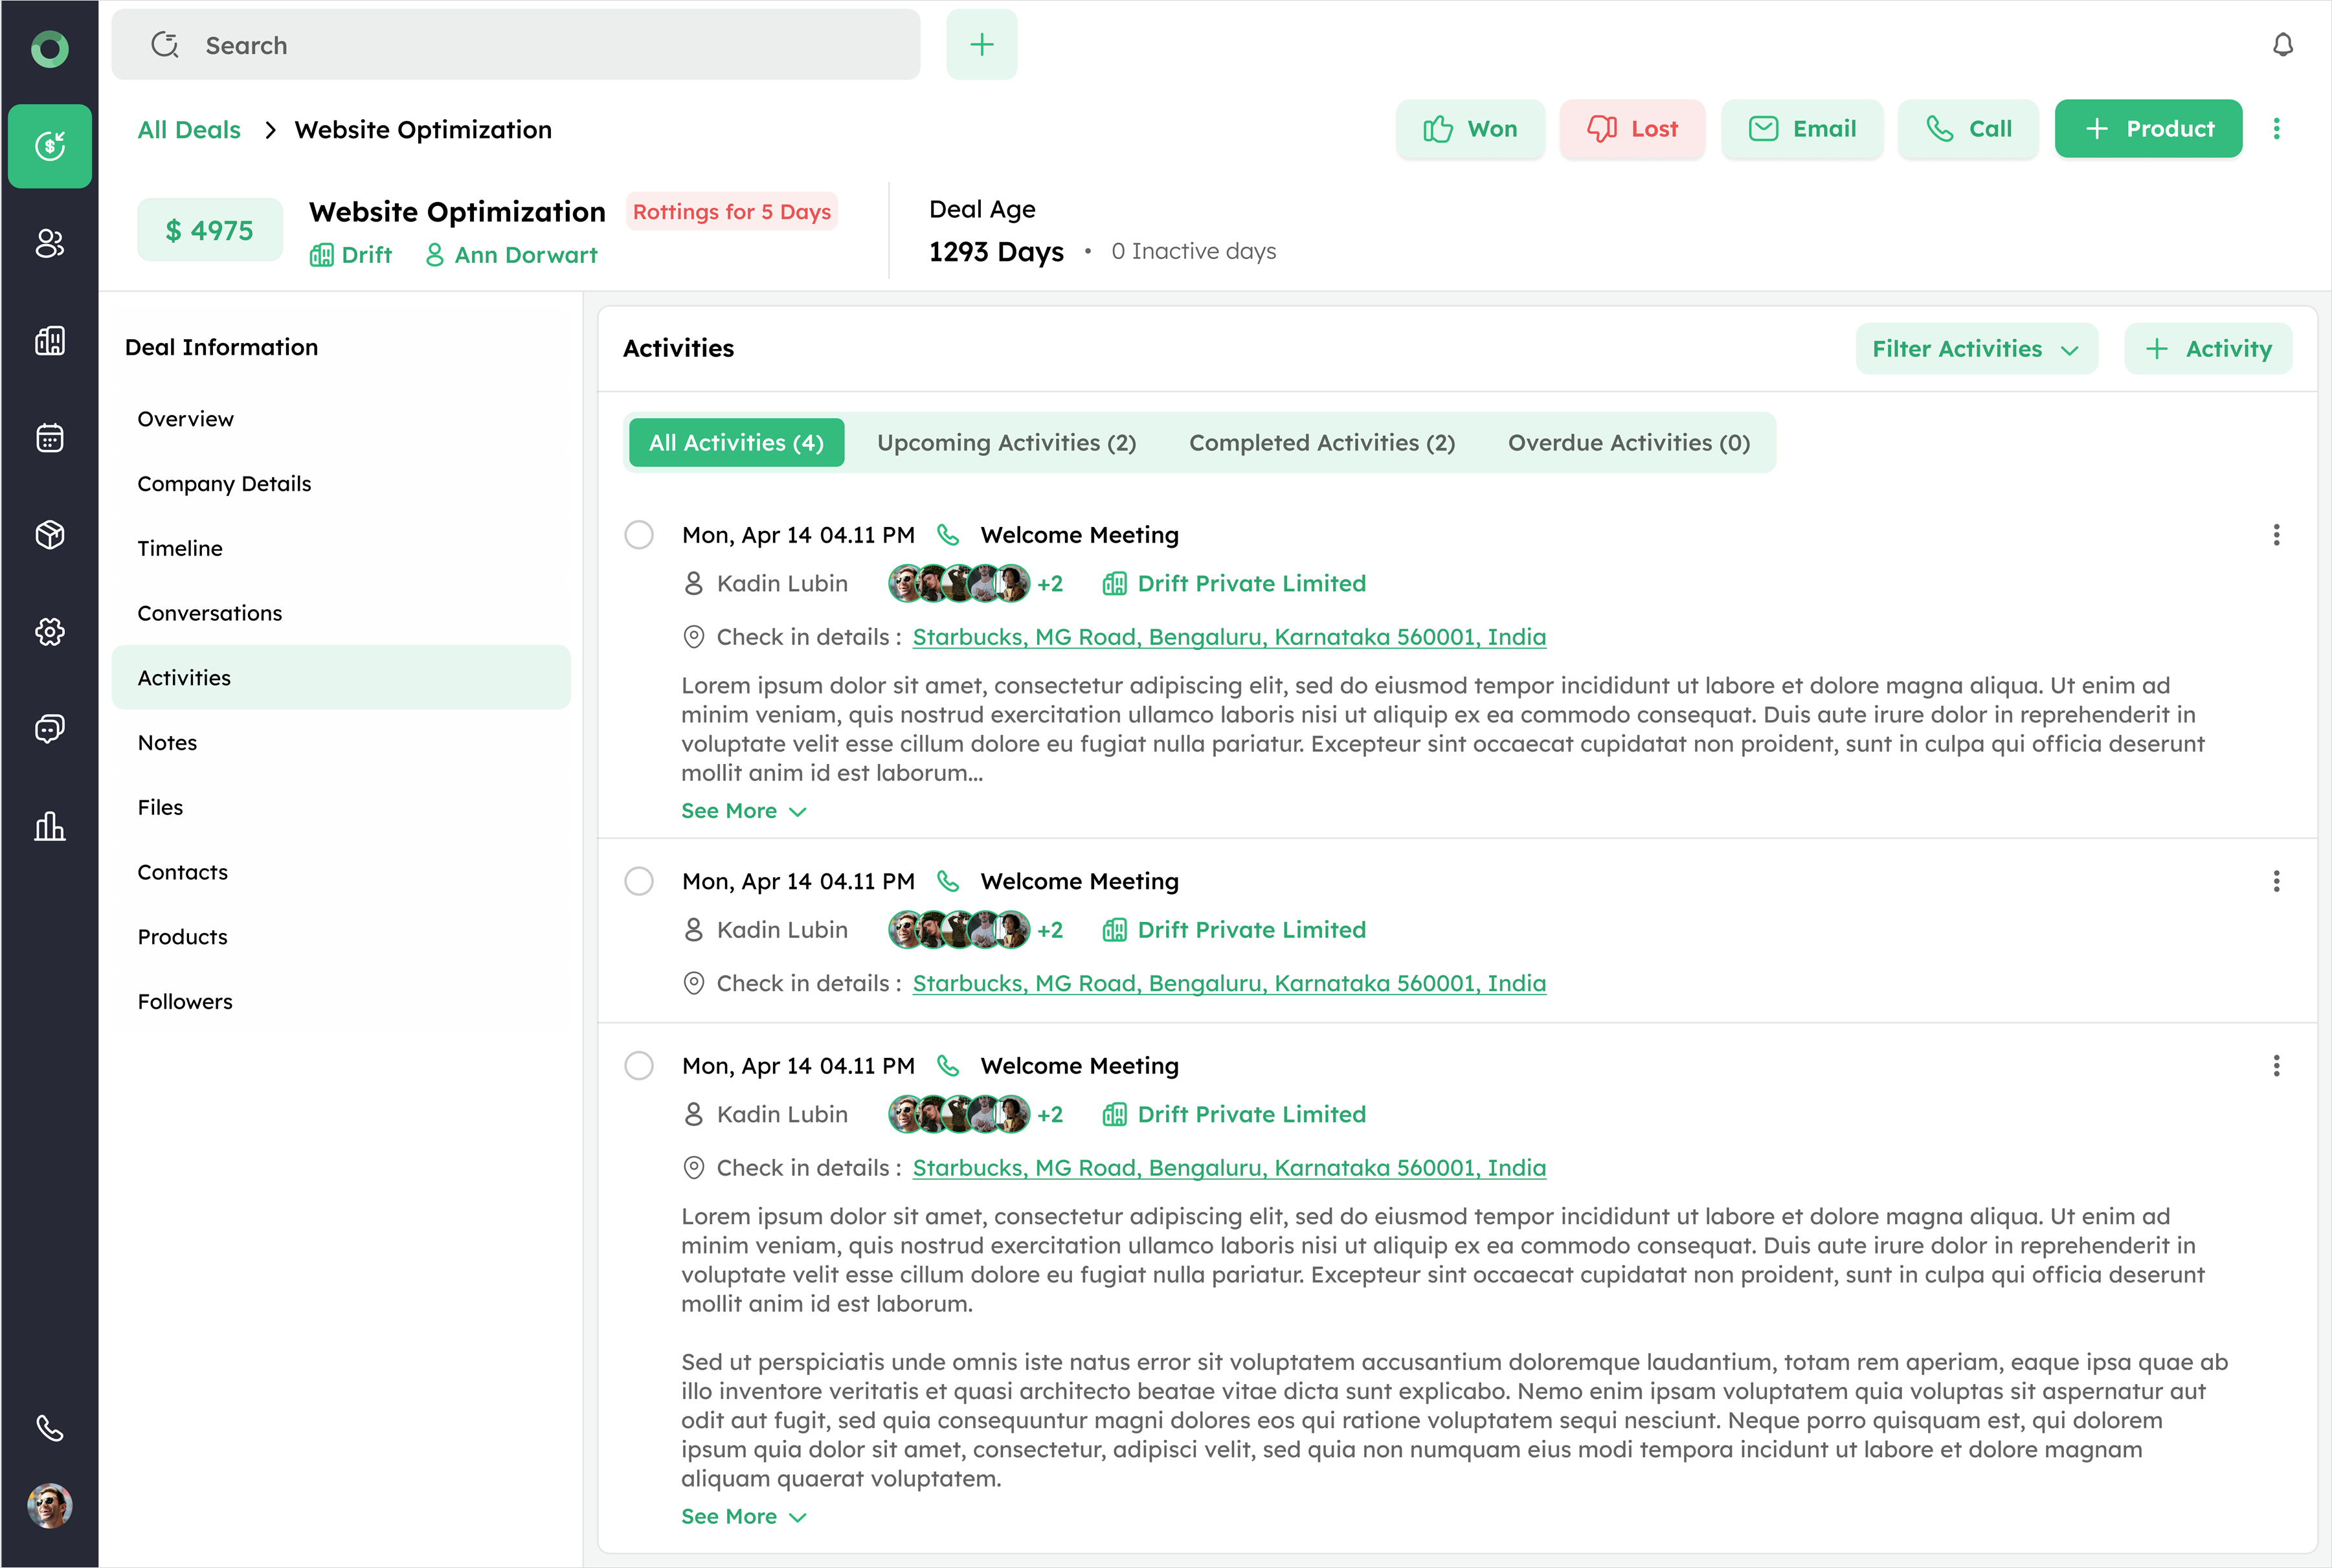Image resolution: width=2332 pixels, height=1568 pixels.
Task: Open the reports bar chart icon
Action: click(49, 826)
